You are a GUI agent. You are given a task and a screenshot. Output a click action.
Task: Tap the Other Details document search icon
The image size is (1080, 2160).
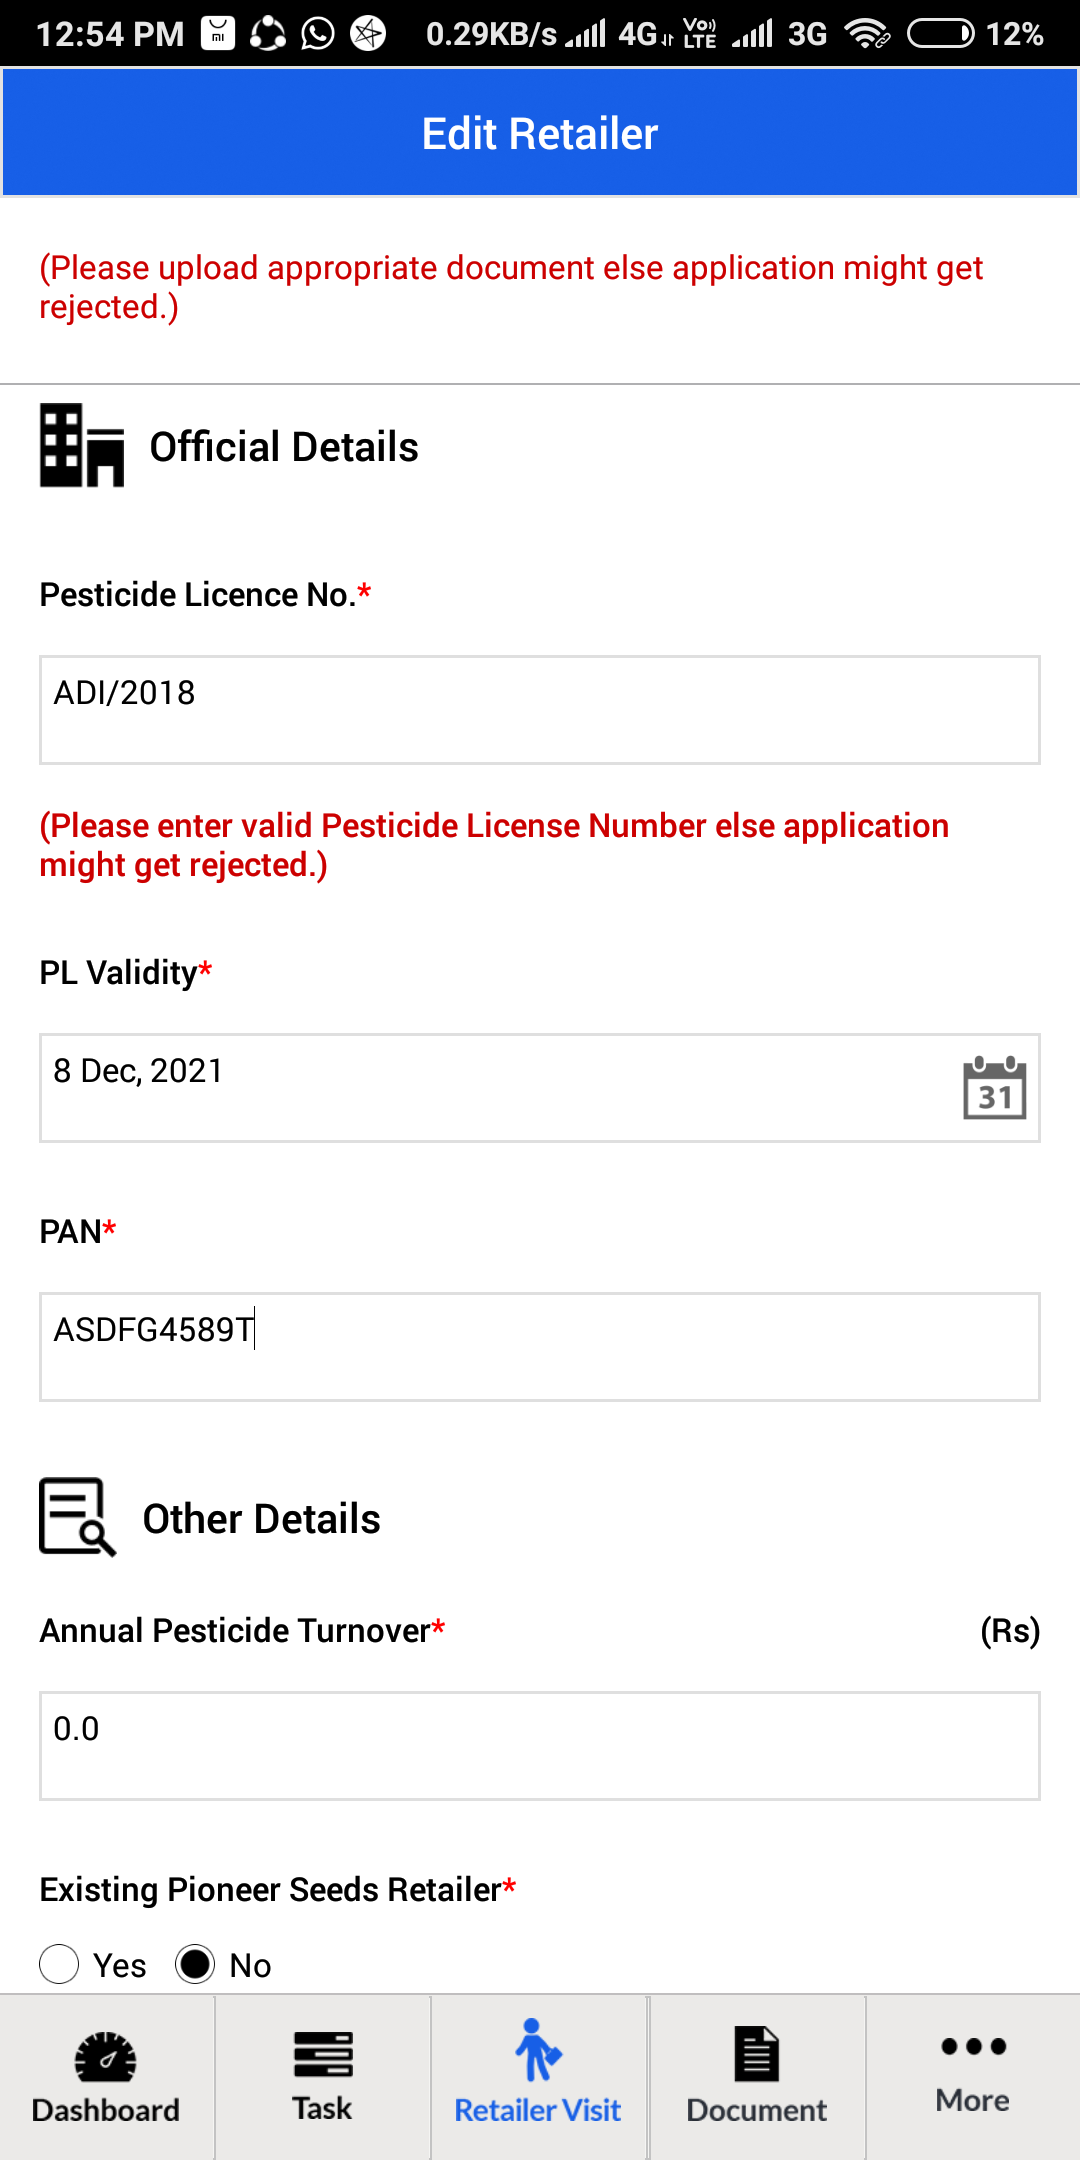[78, 1517]
